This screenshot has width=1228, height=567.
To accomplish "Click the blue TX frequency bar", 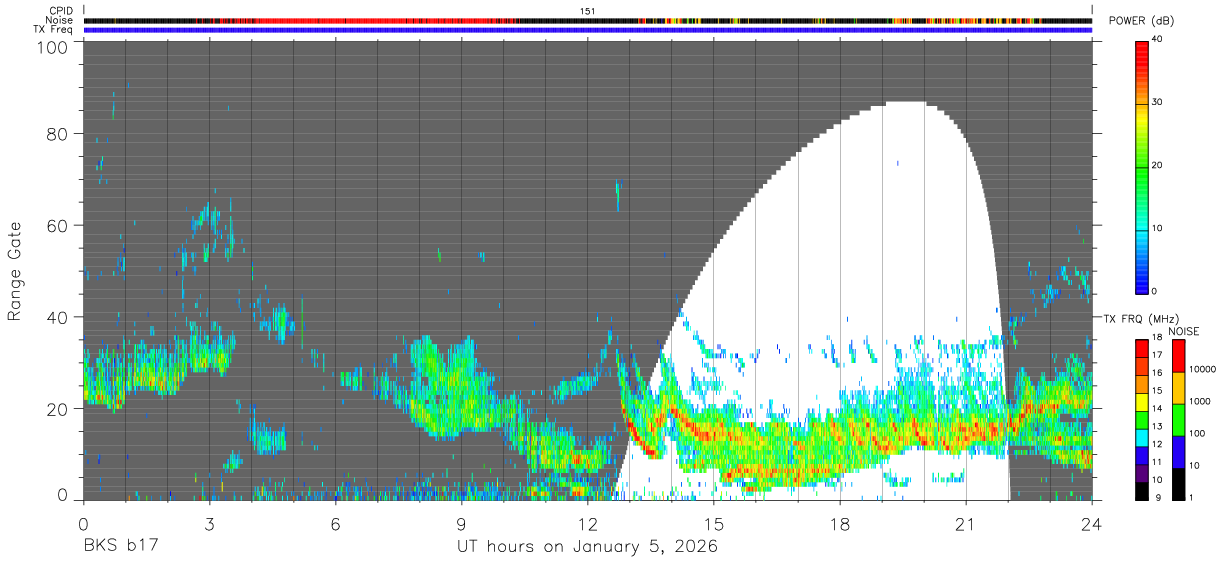I will tap(588, 29).
